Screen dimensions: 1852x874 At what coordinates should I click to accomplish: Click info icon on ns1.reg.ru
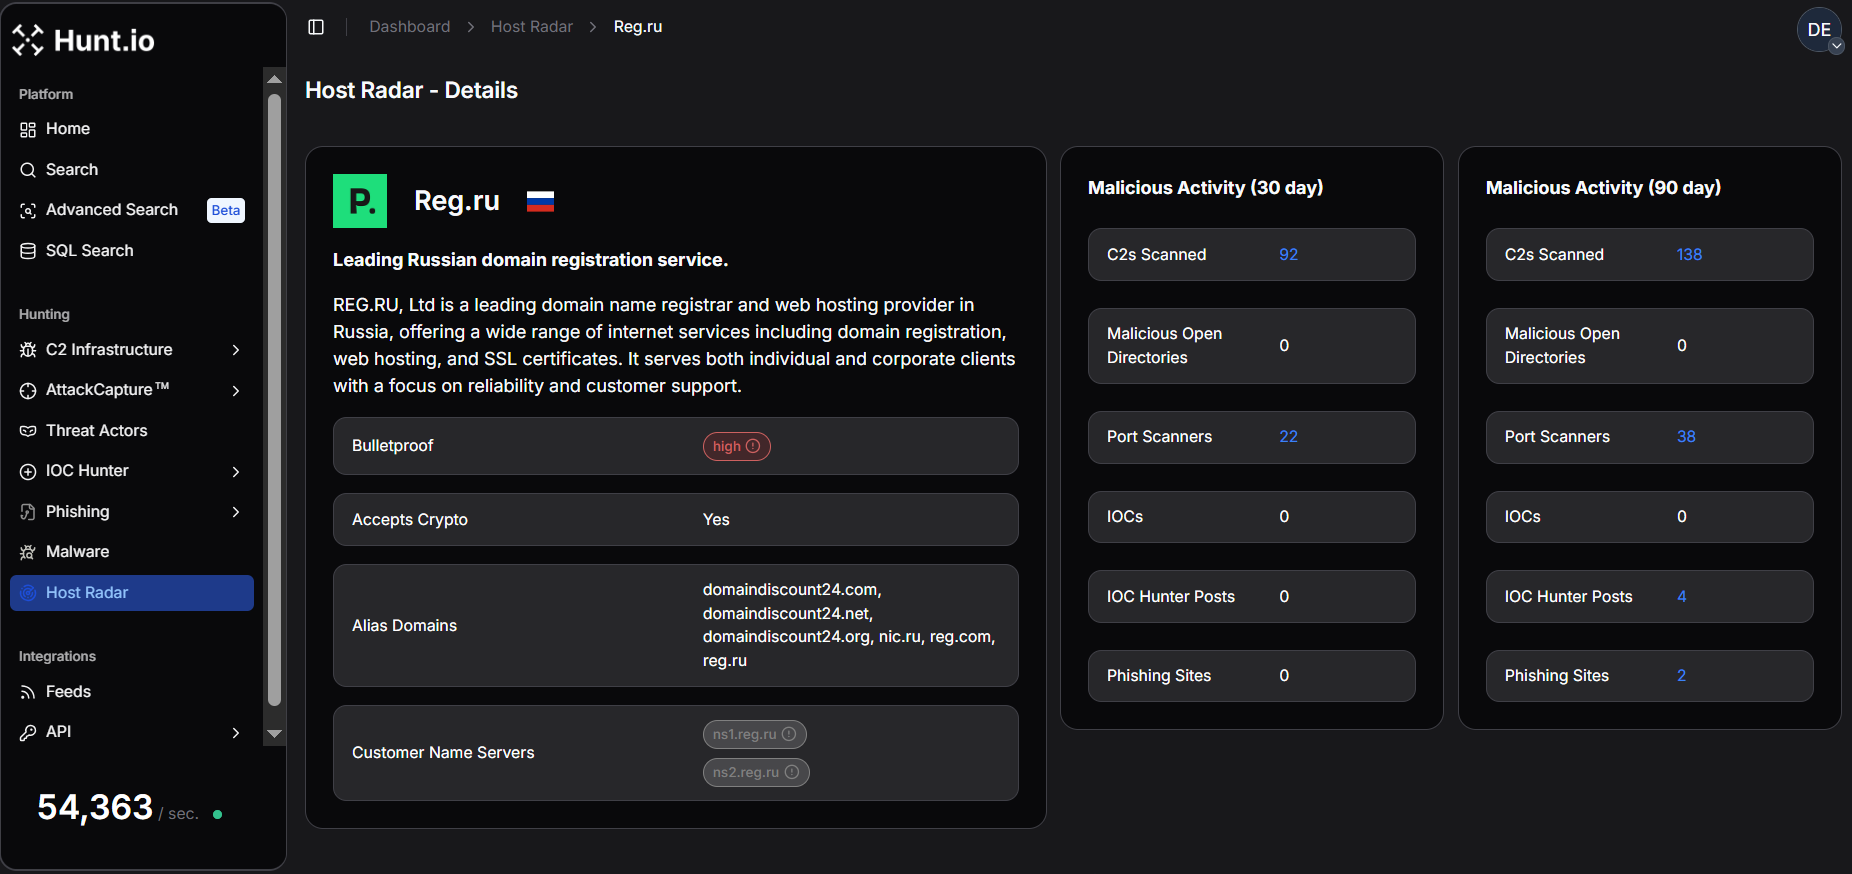[x=789, y=734]
